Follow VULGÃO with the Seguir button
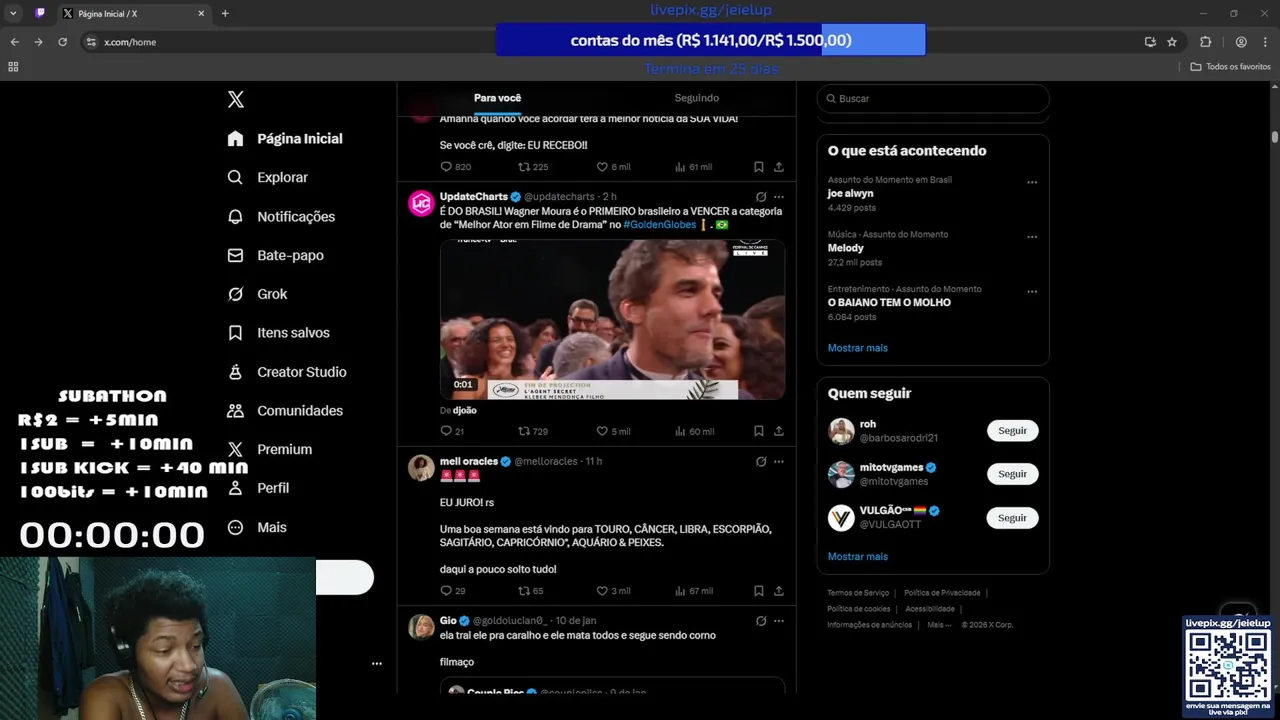 [1012, 518]
